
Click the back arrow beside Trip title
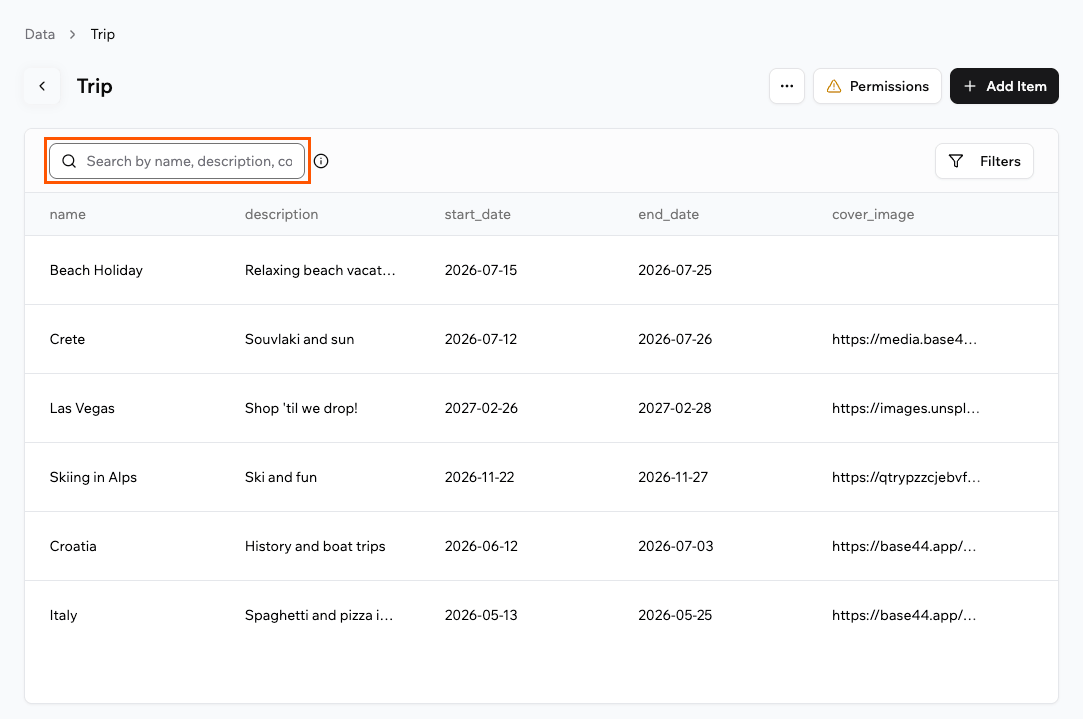tap(42, 86)
